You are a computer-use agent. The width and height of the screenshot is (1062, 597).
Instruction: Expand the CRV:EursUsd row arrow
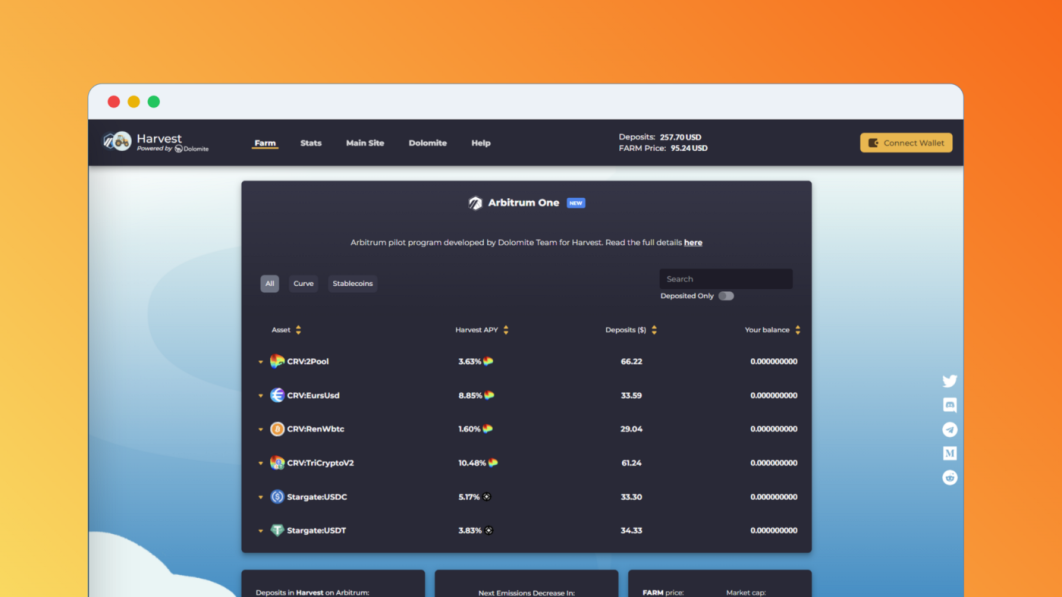pyautogui.click(x=261, y=396)
